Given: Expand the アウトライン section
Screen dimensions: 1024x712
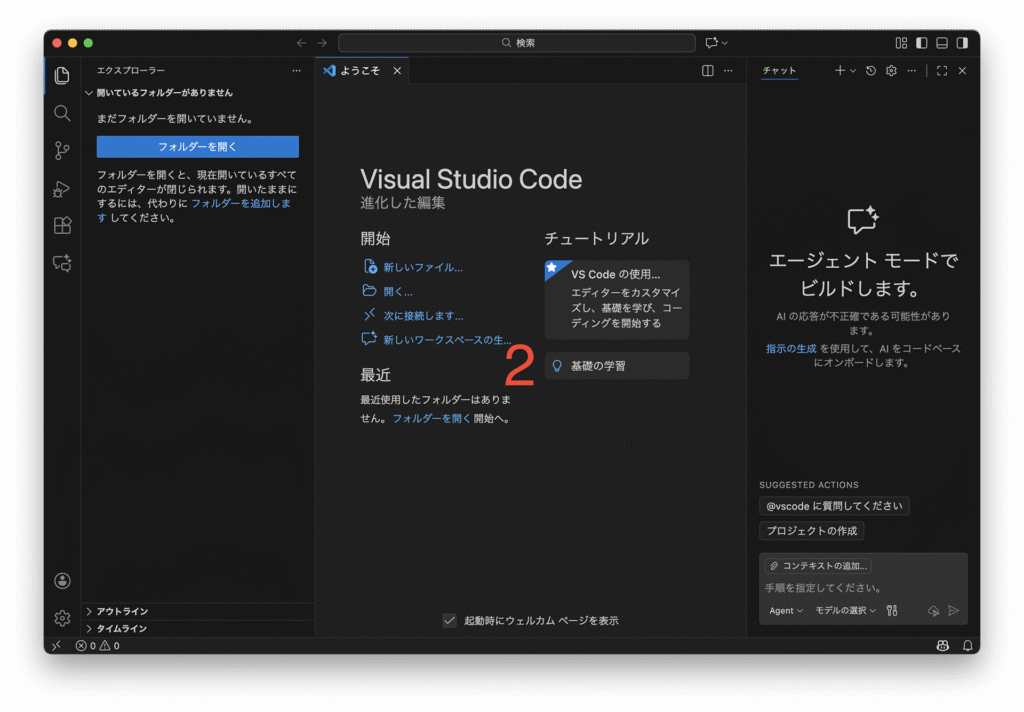Looking at the screenshot, I should [x=122, y=611].
